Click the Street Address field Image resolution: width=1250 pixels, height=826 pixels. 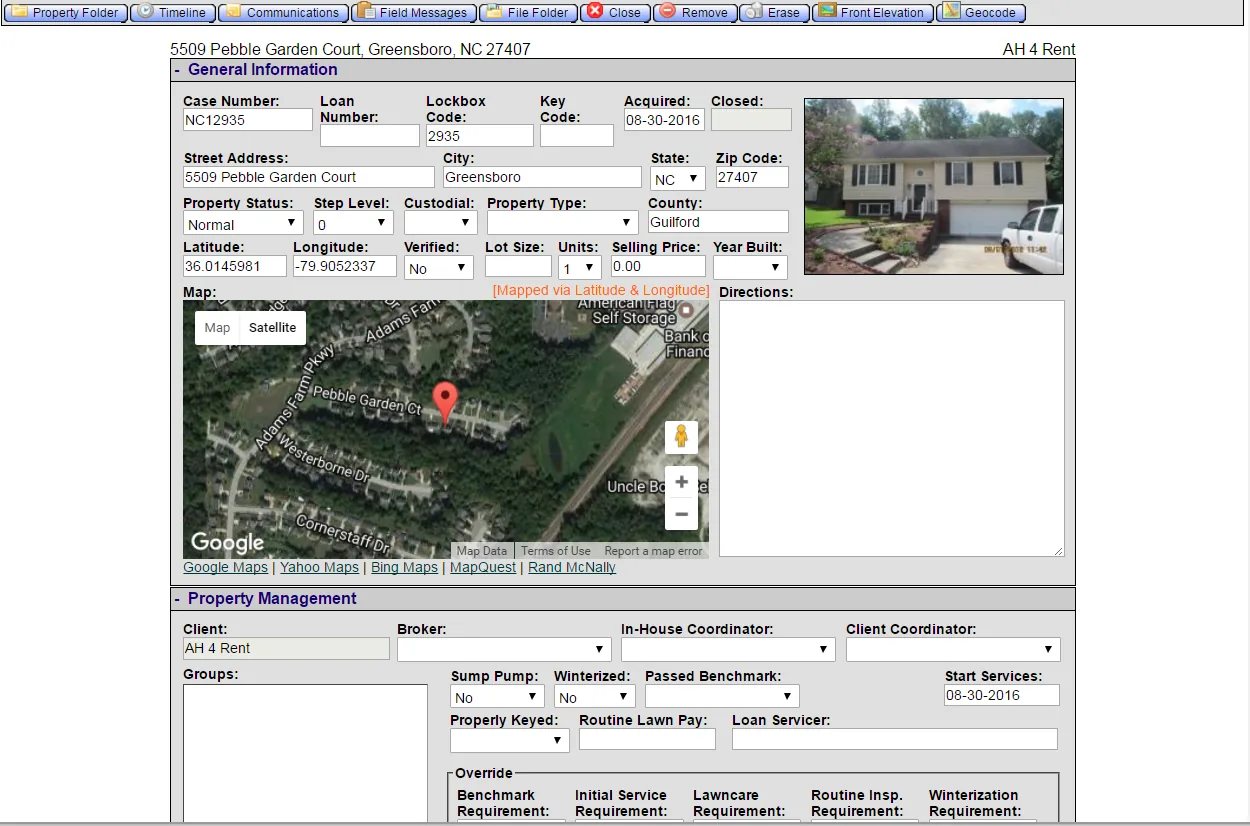(309, 177)
